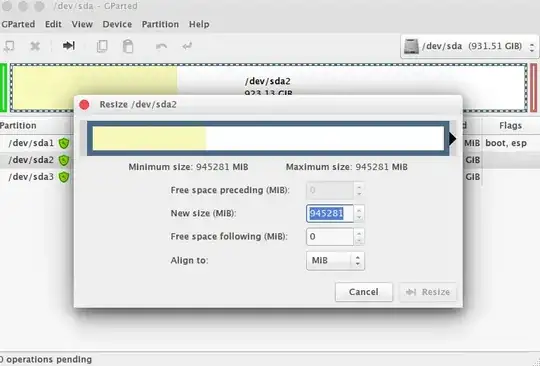Screen dimensions: 540x366
Task: Click the New size (MiB) input field
Action: pyautogui.click(x=330, y=213)
